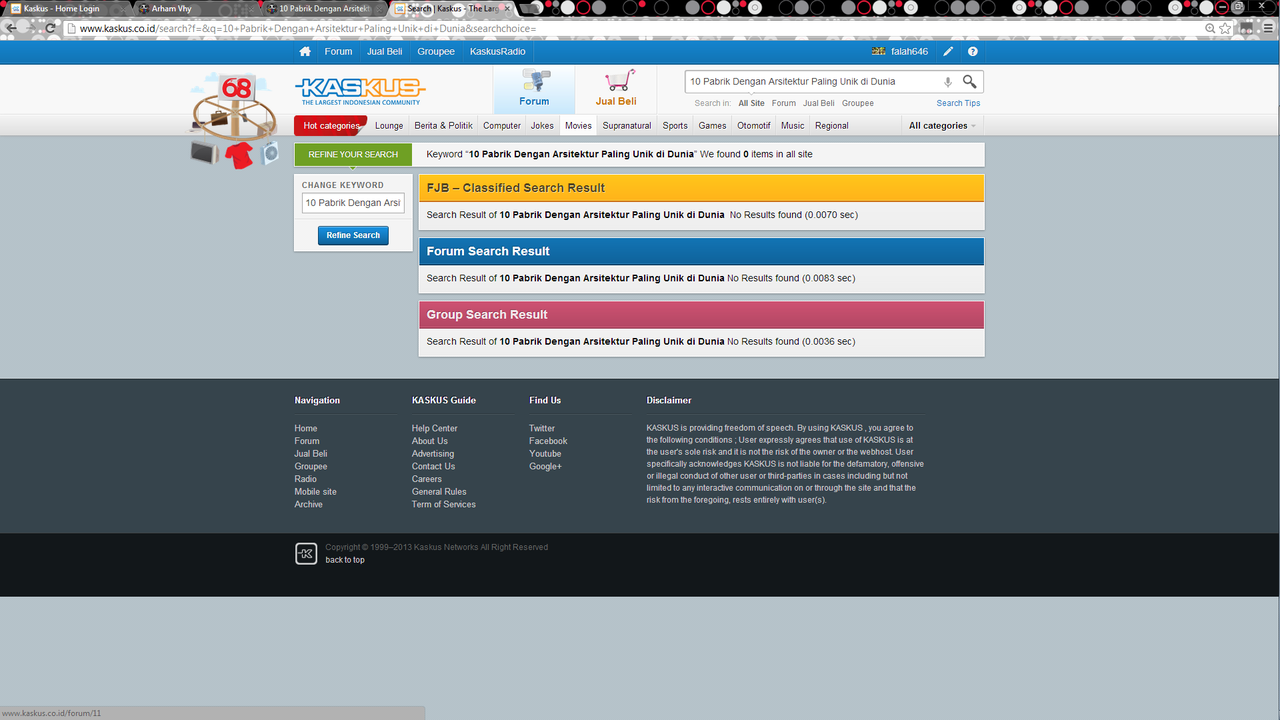Open Forum in blue navbar
1280x720 pixels.
click(x=338, y=52)
